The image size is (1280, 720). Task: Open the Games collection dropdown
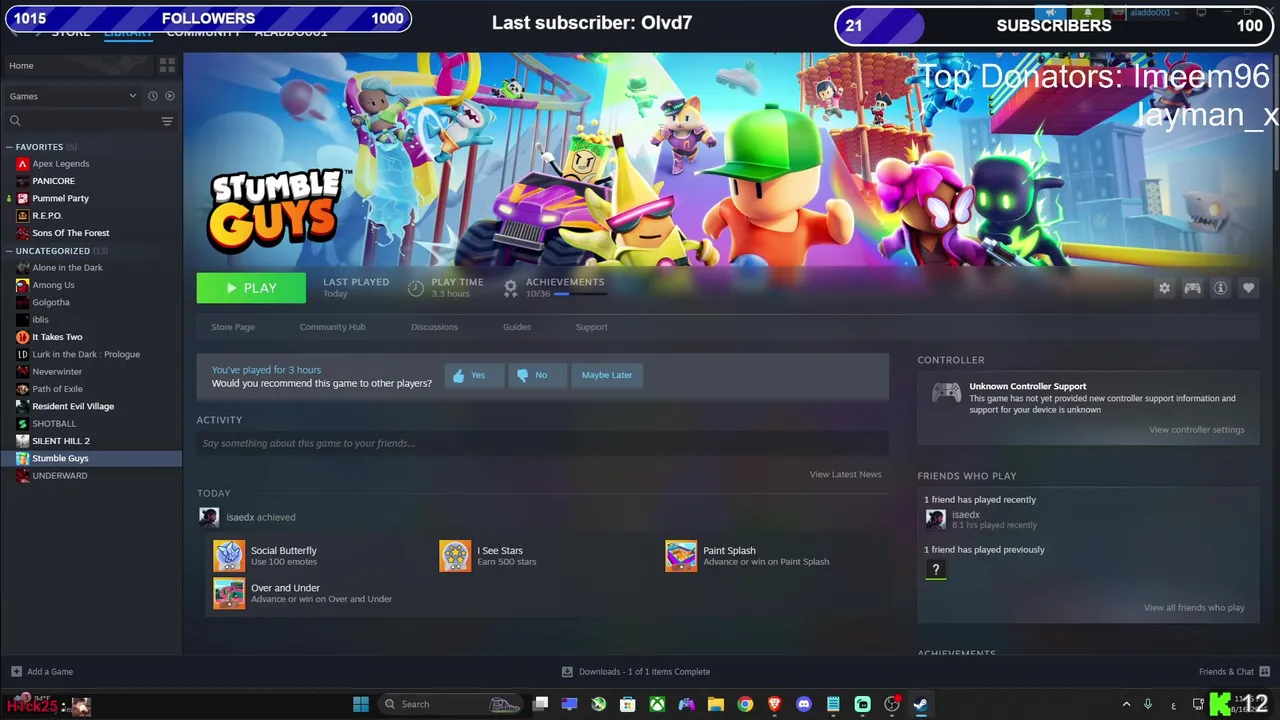pos(73,96)
